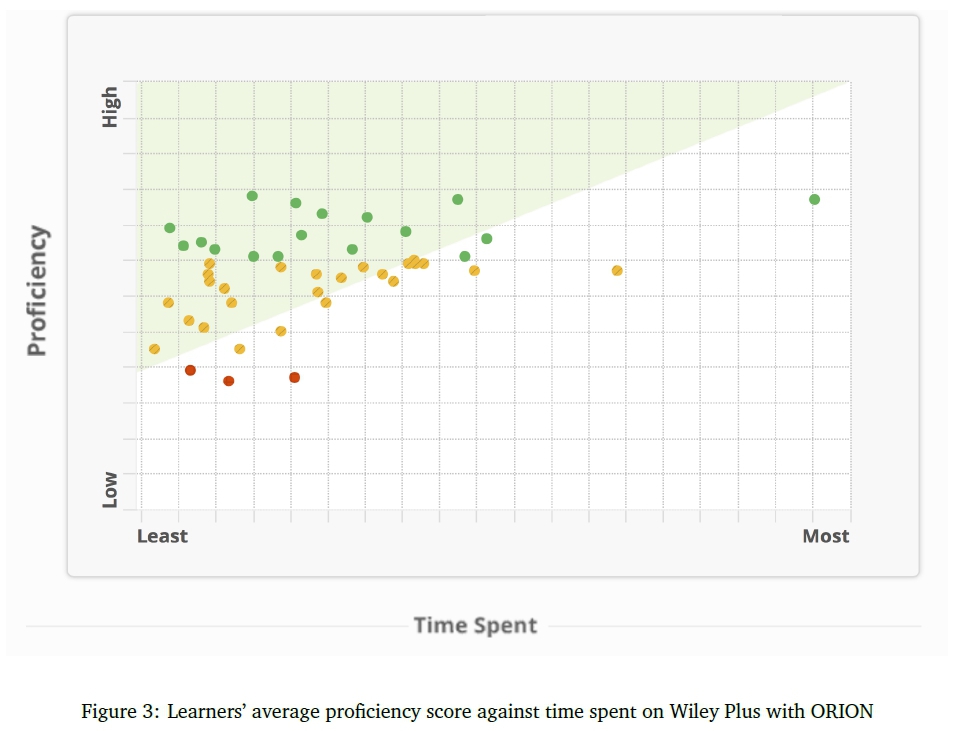Click the orange point just above the lowest red point
The image size is (959, 731).
click(x=239, y=349)
